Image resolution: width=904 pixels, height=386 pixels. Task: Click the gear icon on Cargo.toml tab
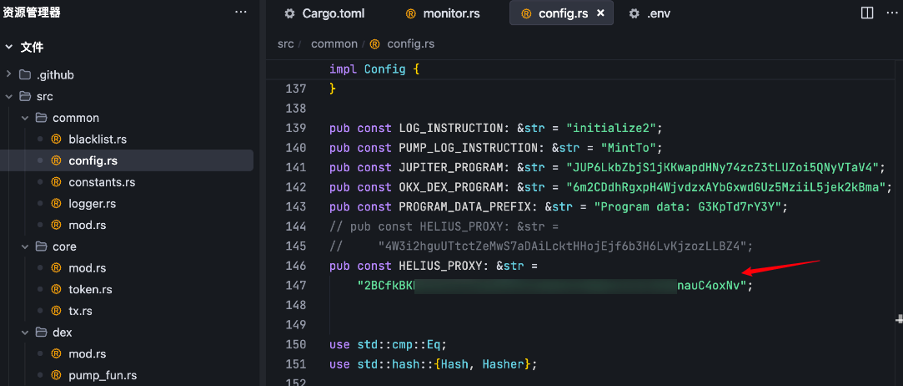tap(289, 13)
